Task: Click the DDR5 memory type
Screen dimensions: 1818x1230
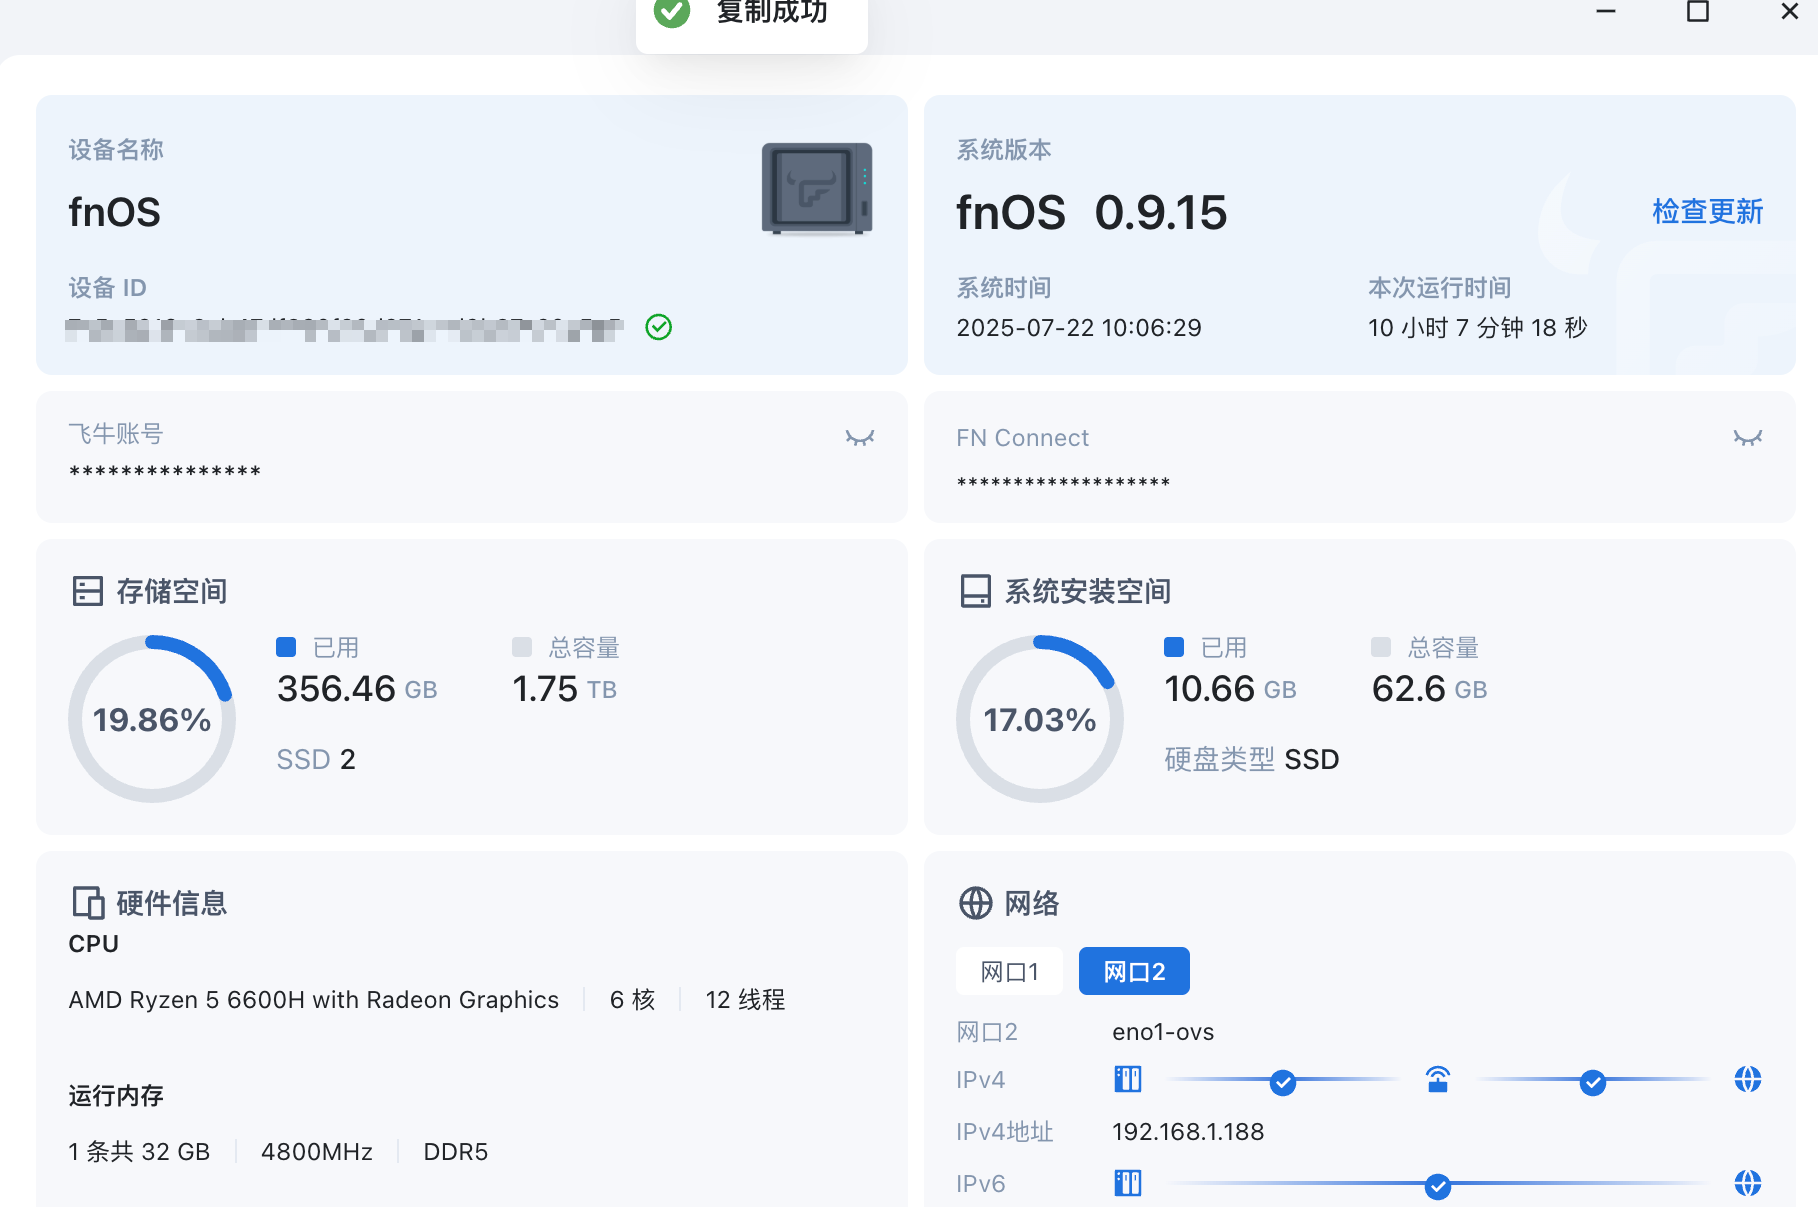Action: [455, 1152]
